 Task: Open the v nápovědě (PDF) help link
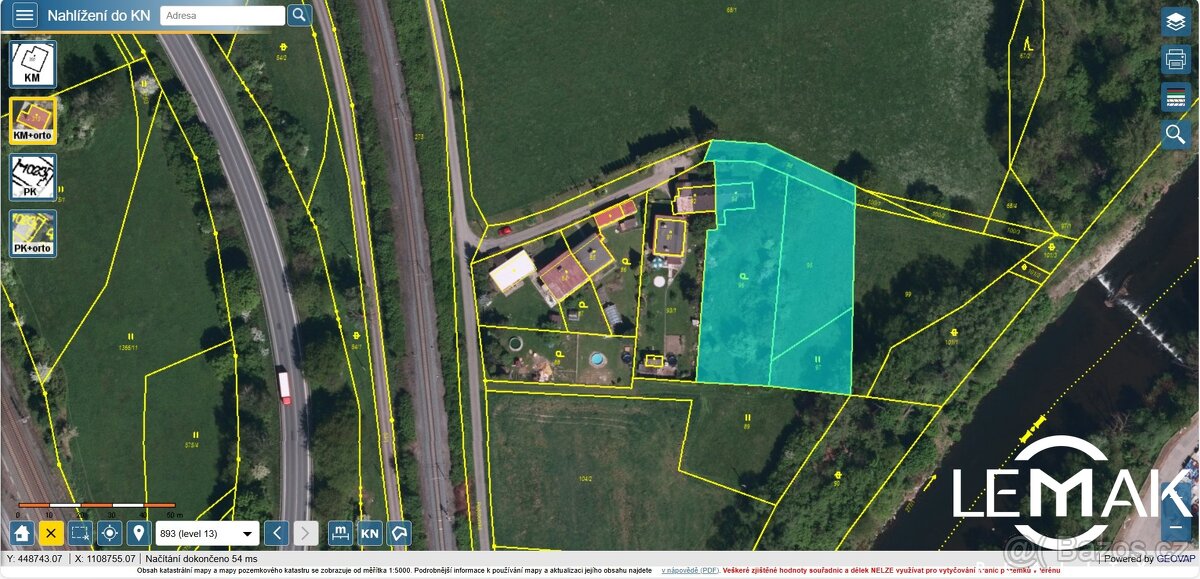[x=690, y=570]
